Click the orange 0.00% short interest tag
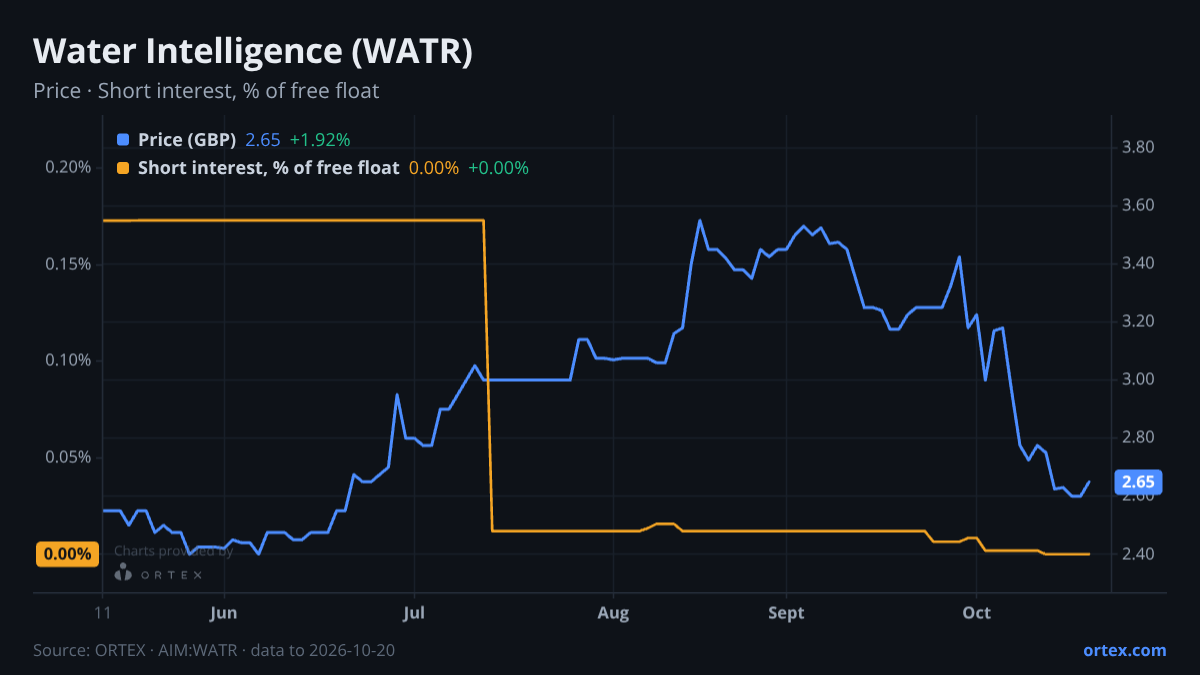 point(68,554)
